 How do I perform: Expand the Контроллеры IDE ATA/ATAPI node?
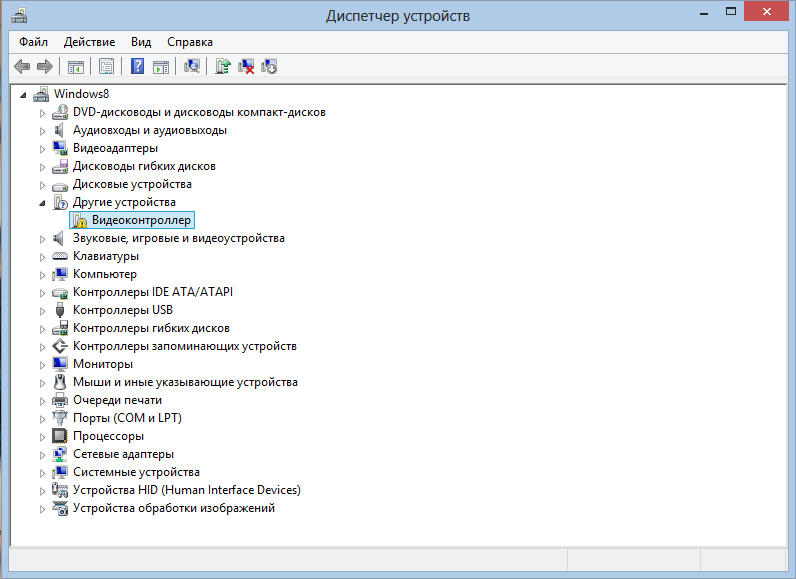[x=42, y=293]
